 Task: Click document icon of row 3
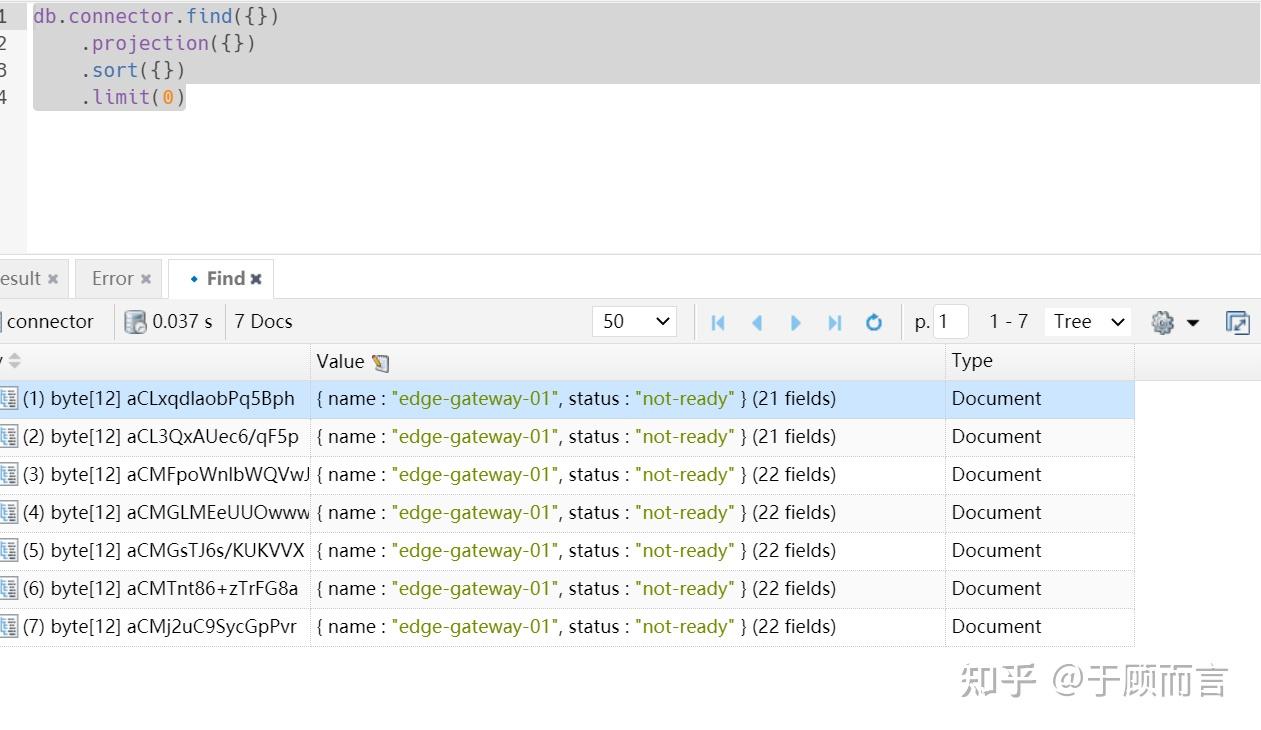(9, 475)
